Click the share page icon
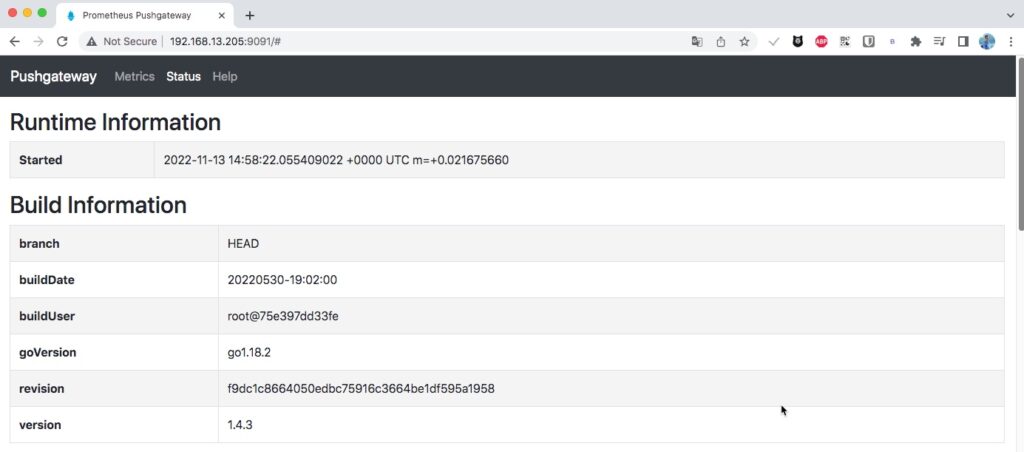This screenshot has height=452, width=1024. (721, 42)
